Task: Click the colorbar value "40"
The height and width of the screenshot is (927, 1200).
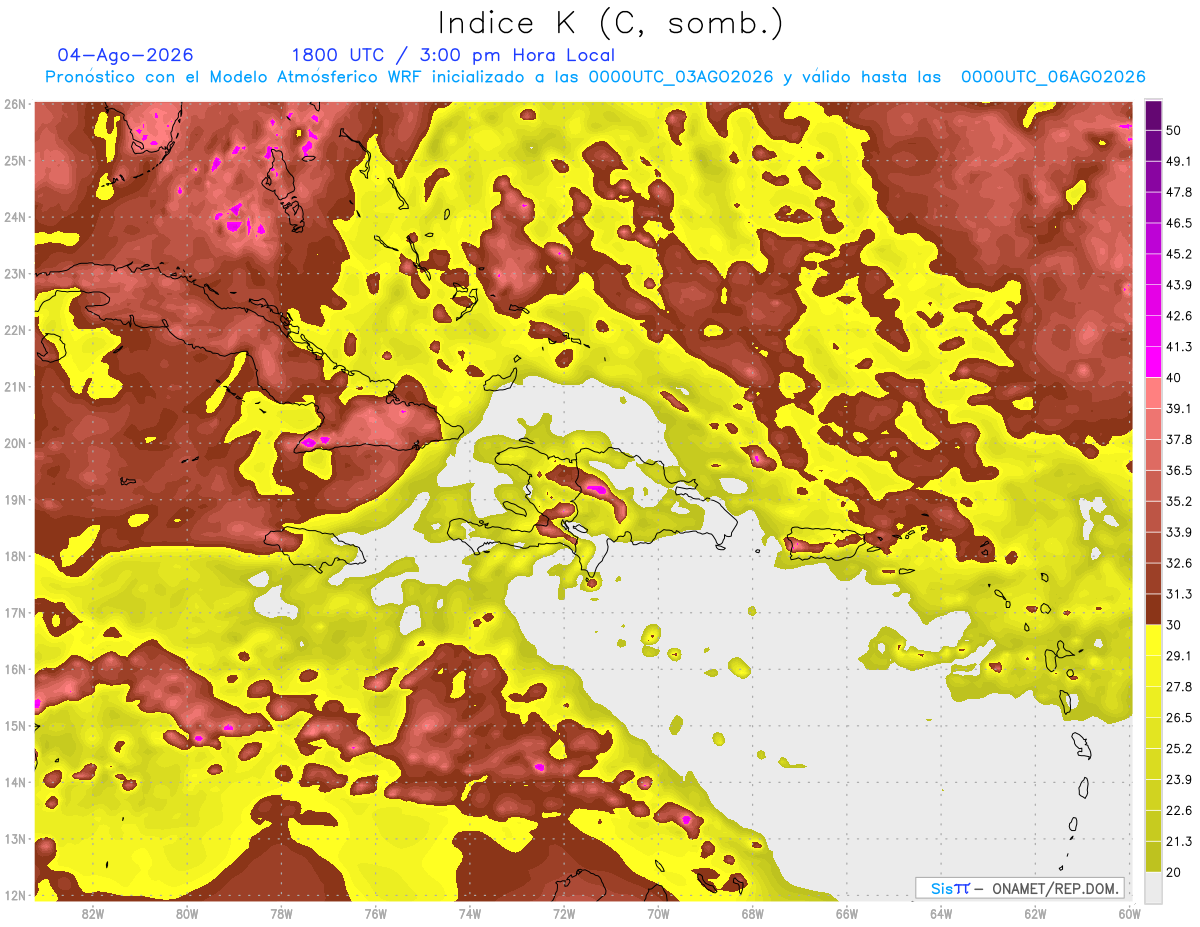Action: [1174, 378]
